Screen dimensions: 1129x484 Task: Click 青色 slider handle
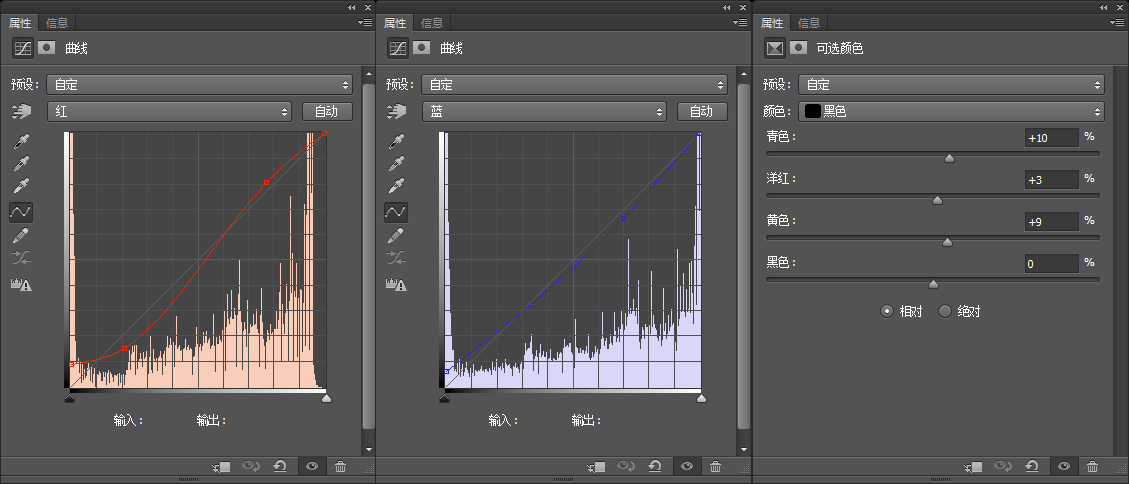(949, 158)
